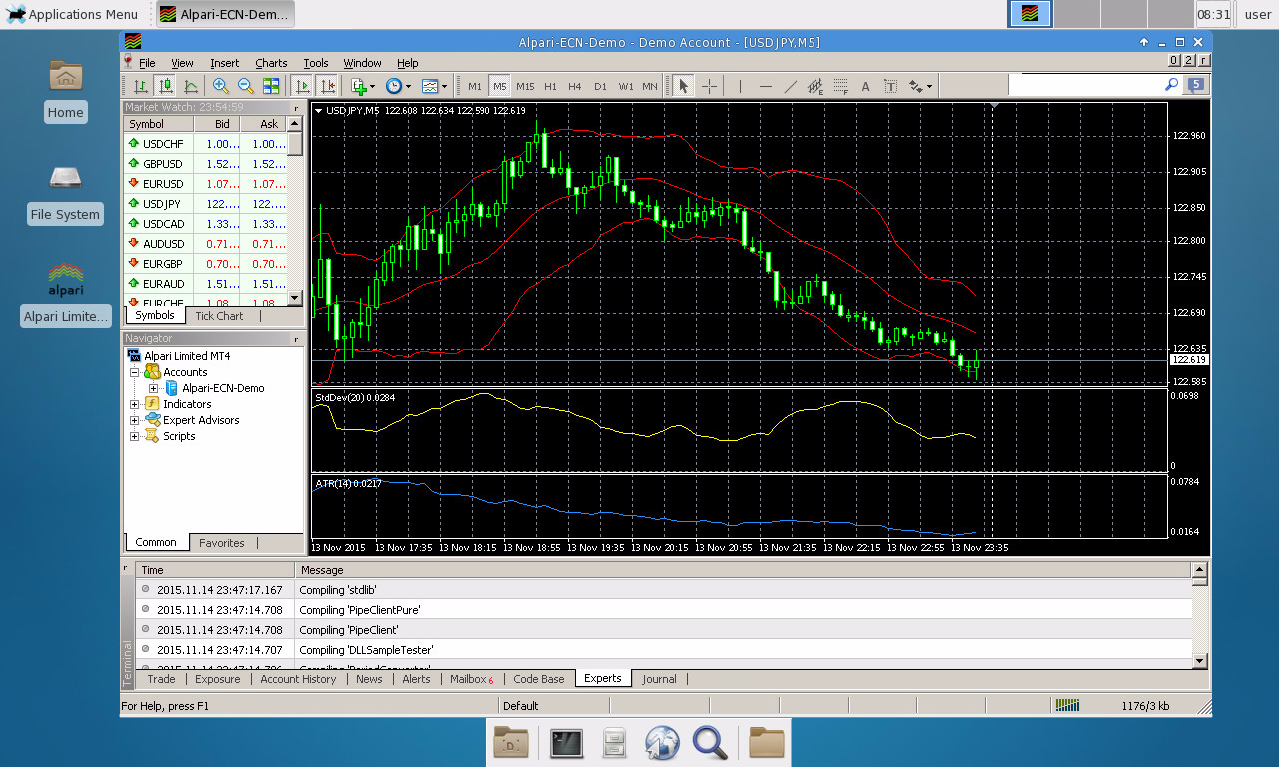Select the Text Label tool

(890, 86)
